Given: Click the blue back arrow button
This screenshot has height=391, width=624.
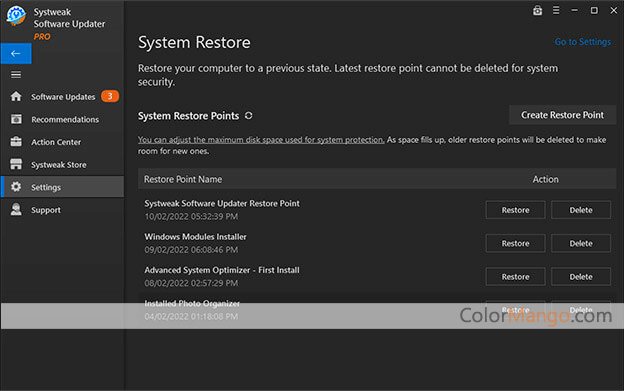Looking at the screenshot, I should tap(16, 53).
